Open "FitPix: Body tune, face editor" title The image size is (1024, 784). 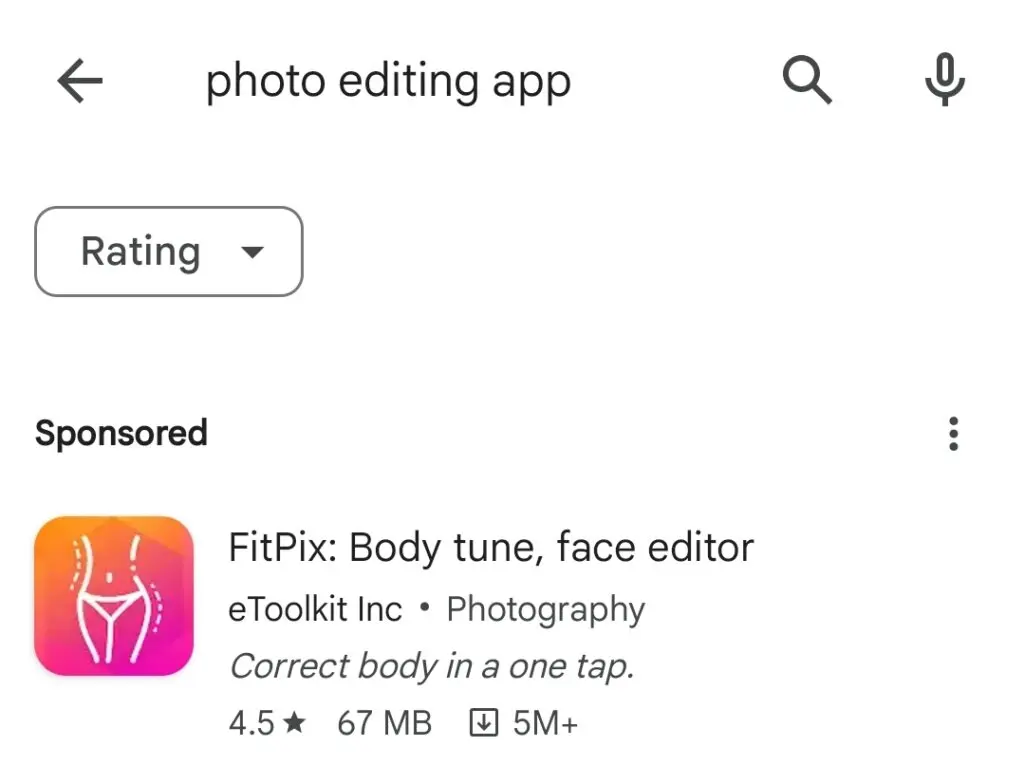pos(491,547)
